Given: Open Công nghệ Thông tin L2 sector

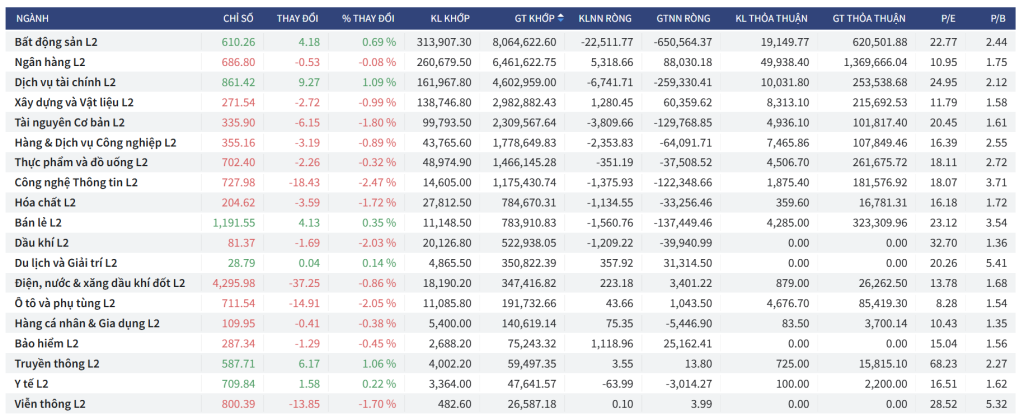Looking at the screenshot, I should tap(76, 182).
